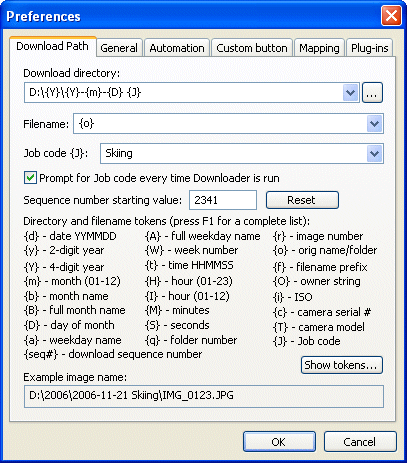Click the Filename text field containing {o}
407x463 pixels.
tap(220, 124)
